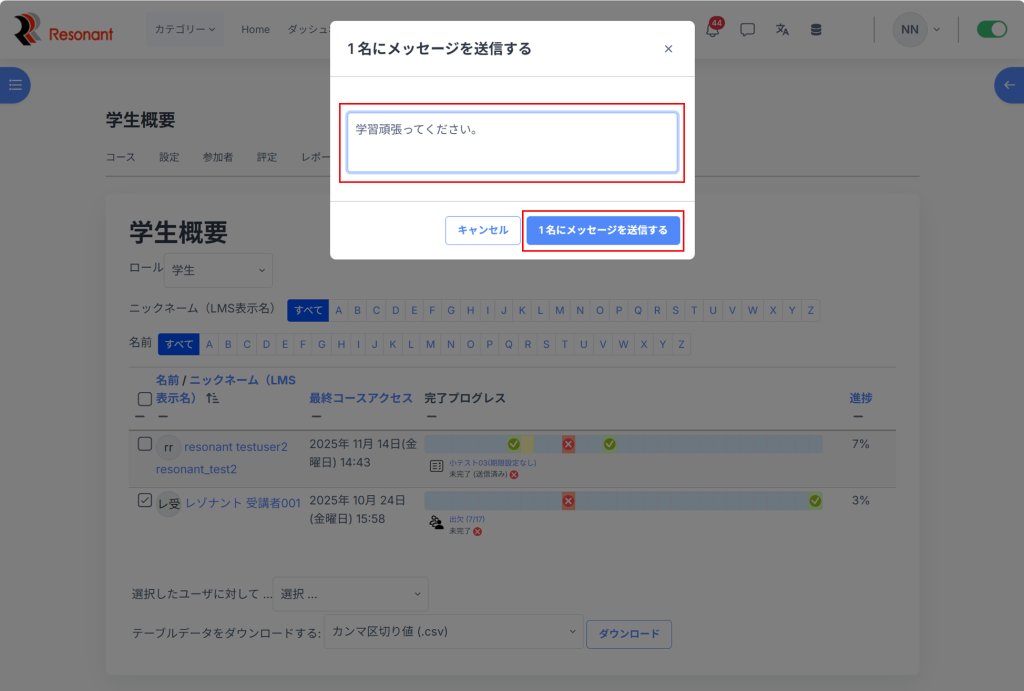Switch to the 参加者 tab
Image resolution: width=1024 pixels, height=691 pixels.
point(217,157)
